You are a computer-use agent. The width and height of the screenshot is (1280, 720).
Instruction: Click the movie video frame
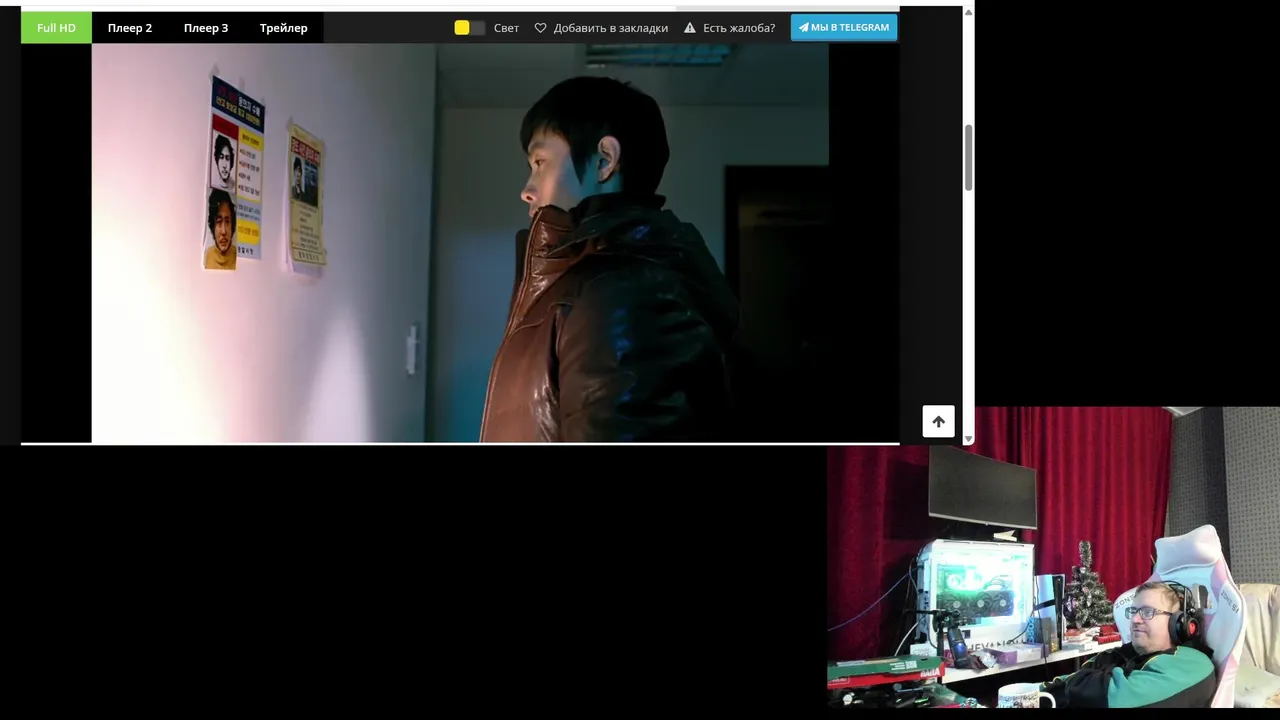click(x=460, y=243)
